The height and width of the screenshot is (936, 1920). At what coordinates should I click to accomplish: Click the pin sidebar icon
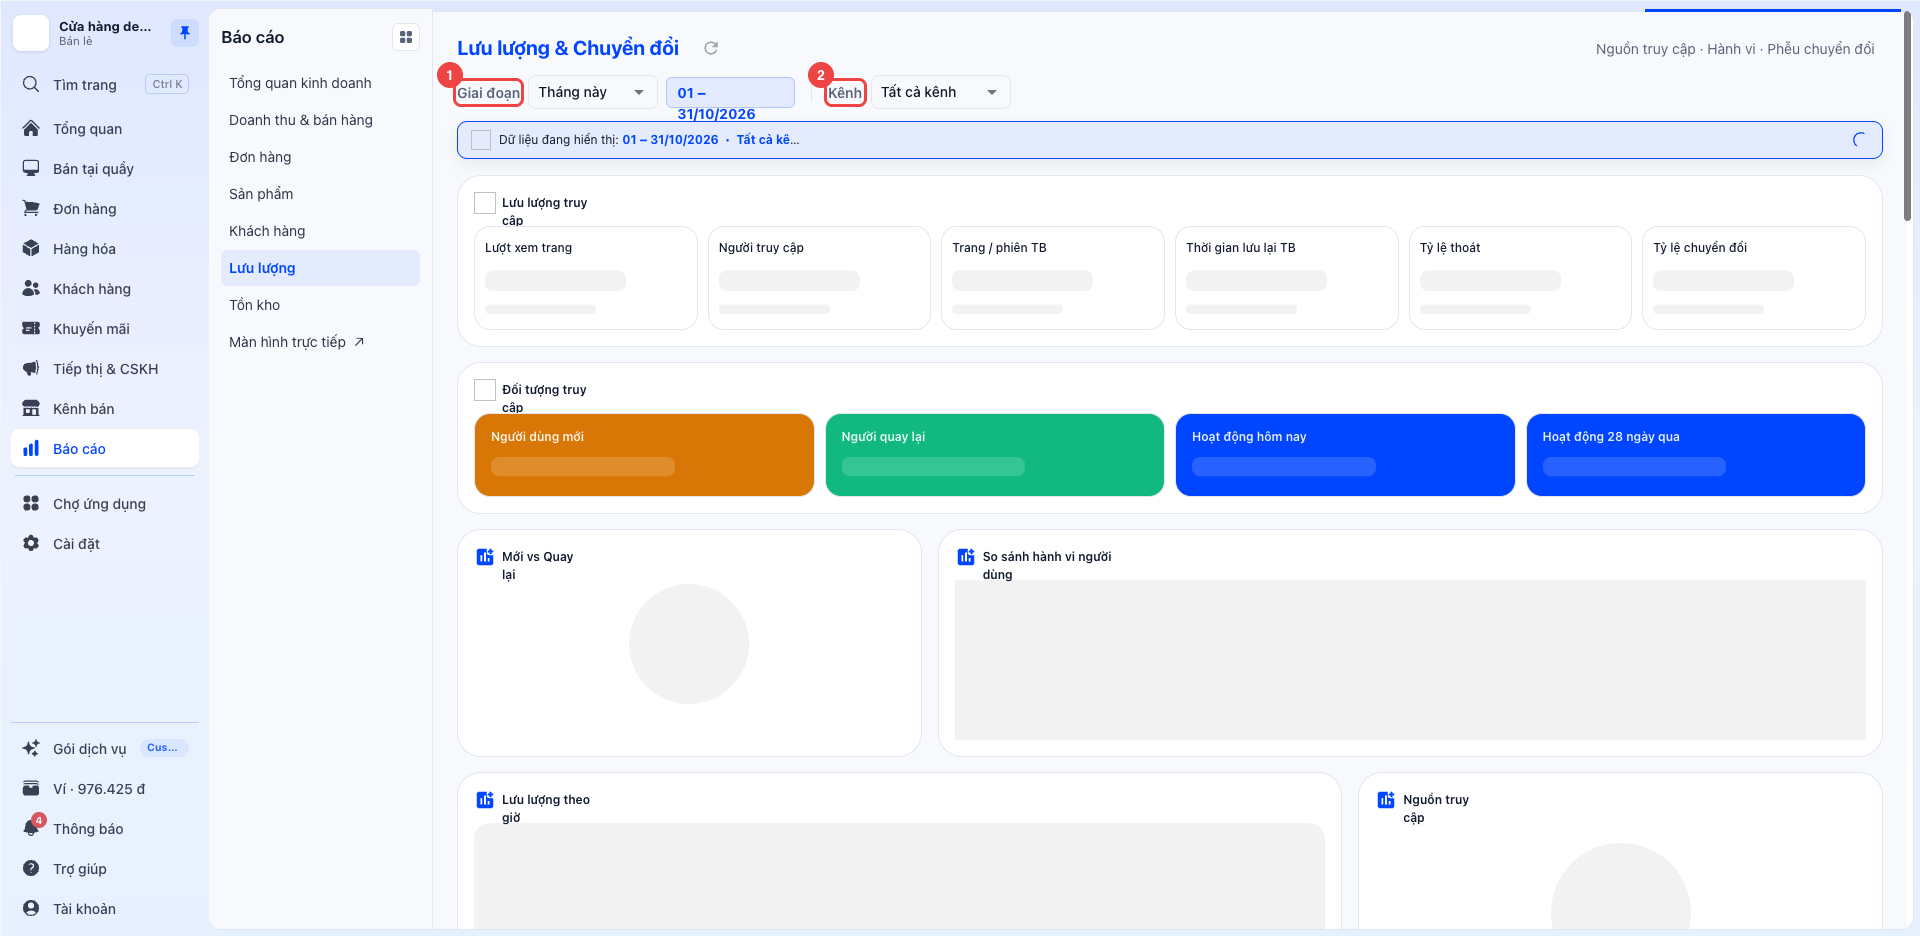click(185, 33)
